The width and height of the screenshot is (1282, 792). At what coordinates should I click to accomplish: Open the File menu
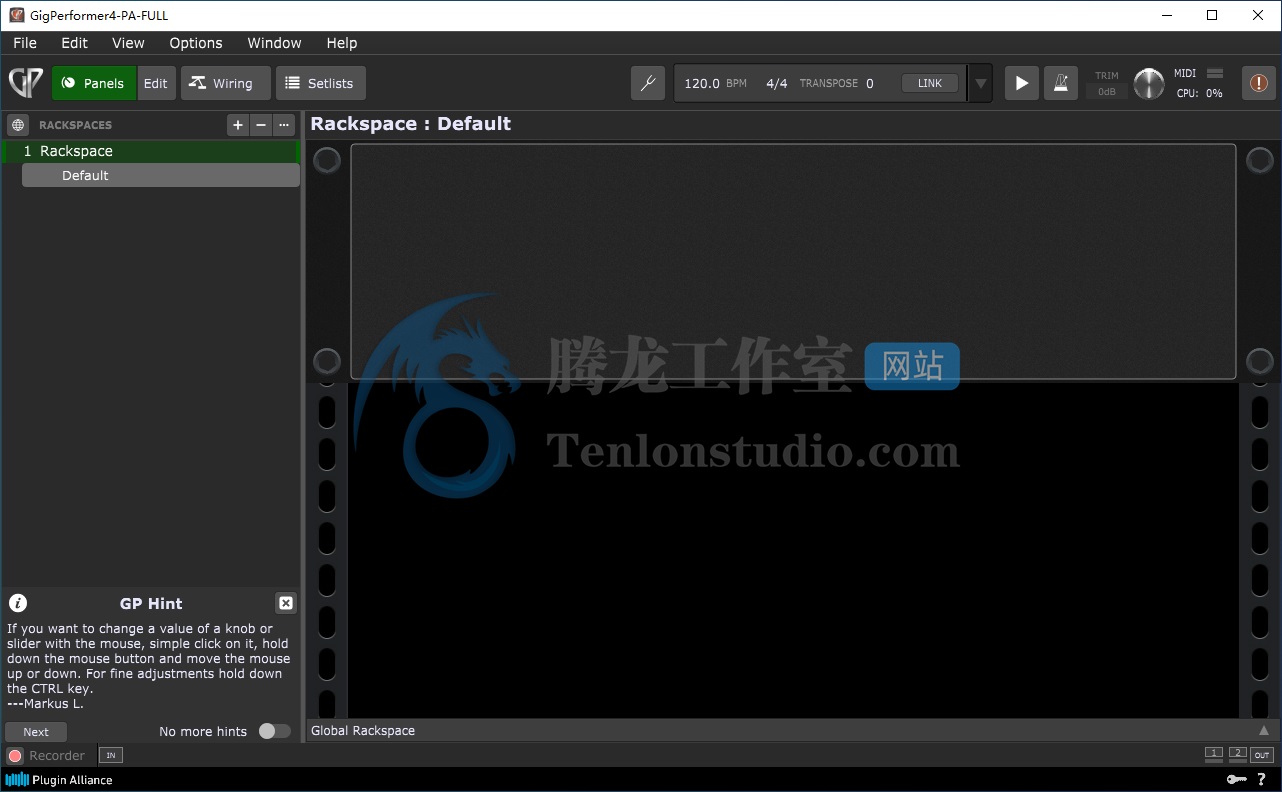pyautogui.click(x=25, y=43)
